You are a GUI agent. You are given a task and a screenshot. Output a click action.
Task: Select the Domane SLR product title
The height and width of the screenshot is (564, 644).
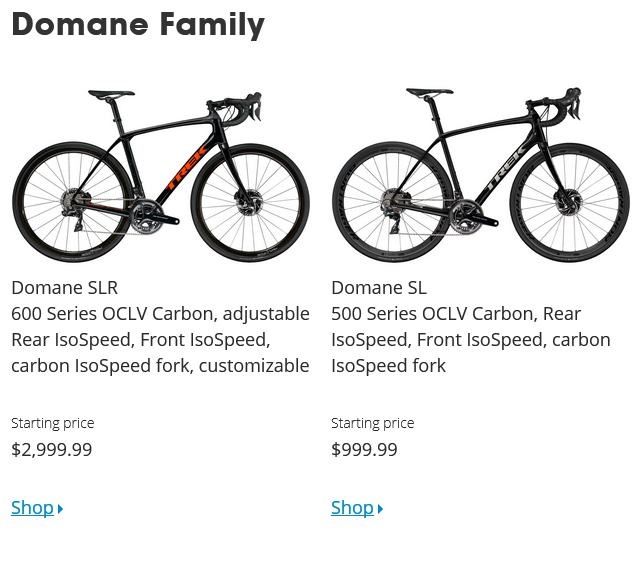[x=65, y=288]
